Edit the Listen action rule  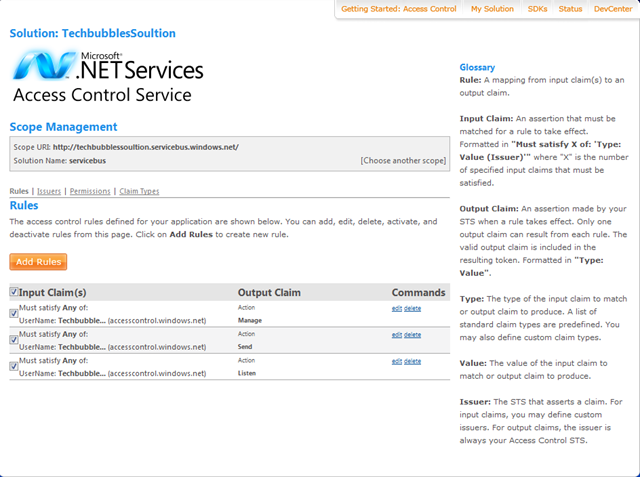click(x=397, y=362)
